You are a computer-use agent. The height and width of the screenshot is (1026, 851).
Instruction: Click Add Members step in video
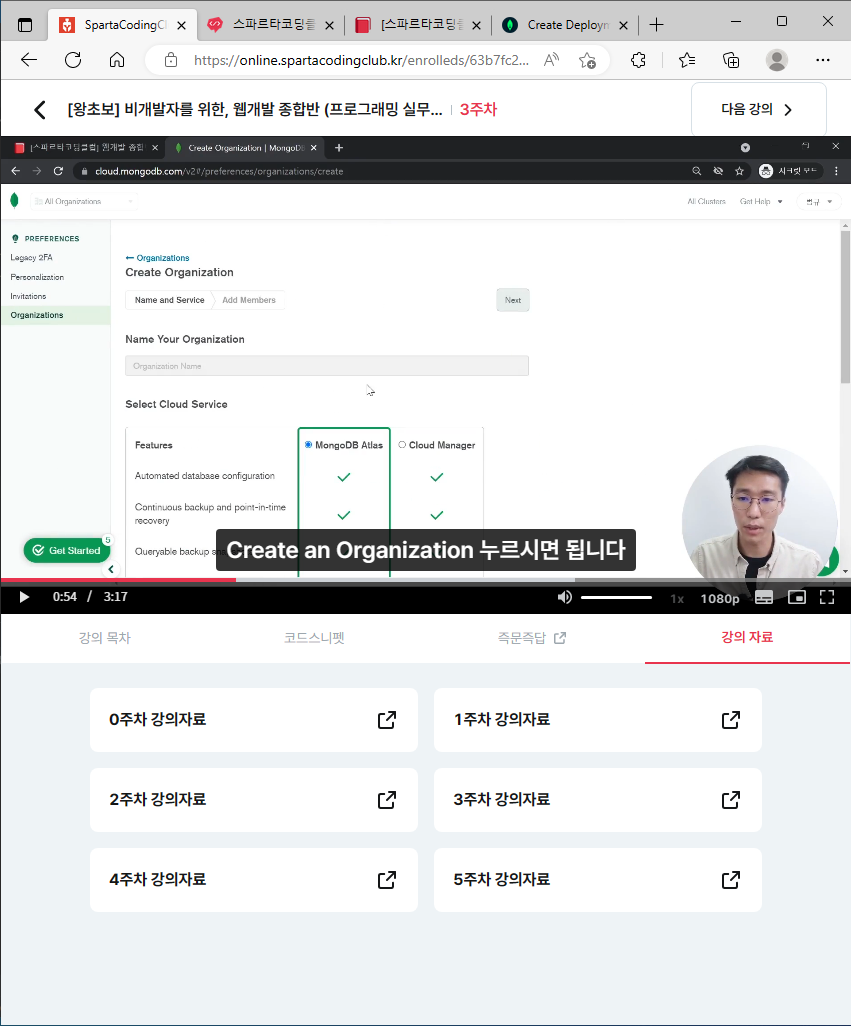[249, 300]
